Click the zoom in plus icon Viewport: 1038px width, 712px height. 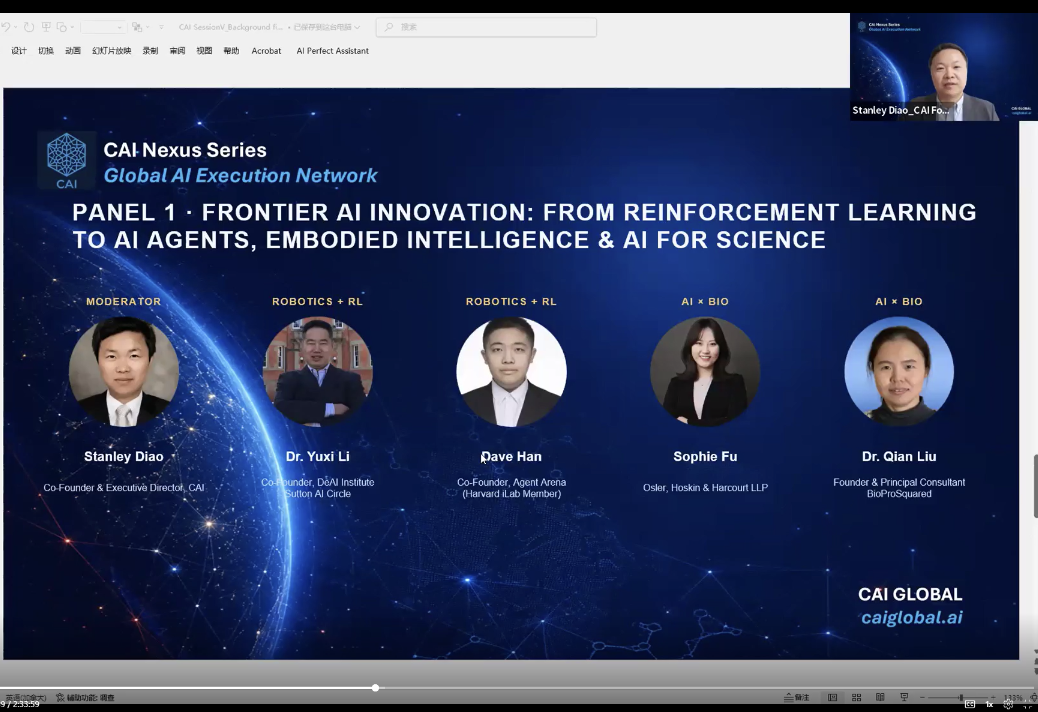(x=994, y=697)
